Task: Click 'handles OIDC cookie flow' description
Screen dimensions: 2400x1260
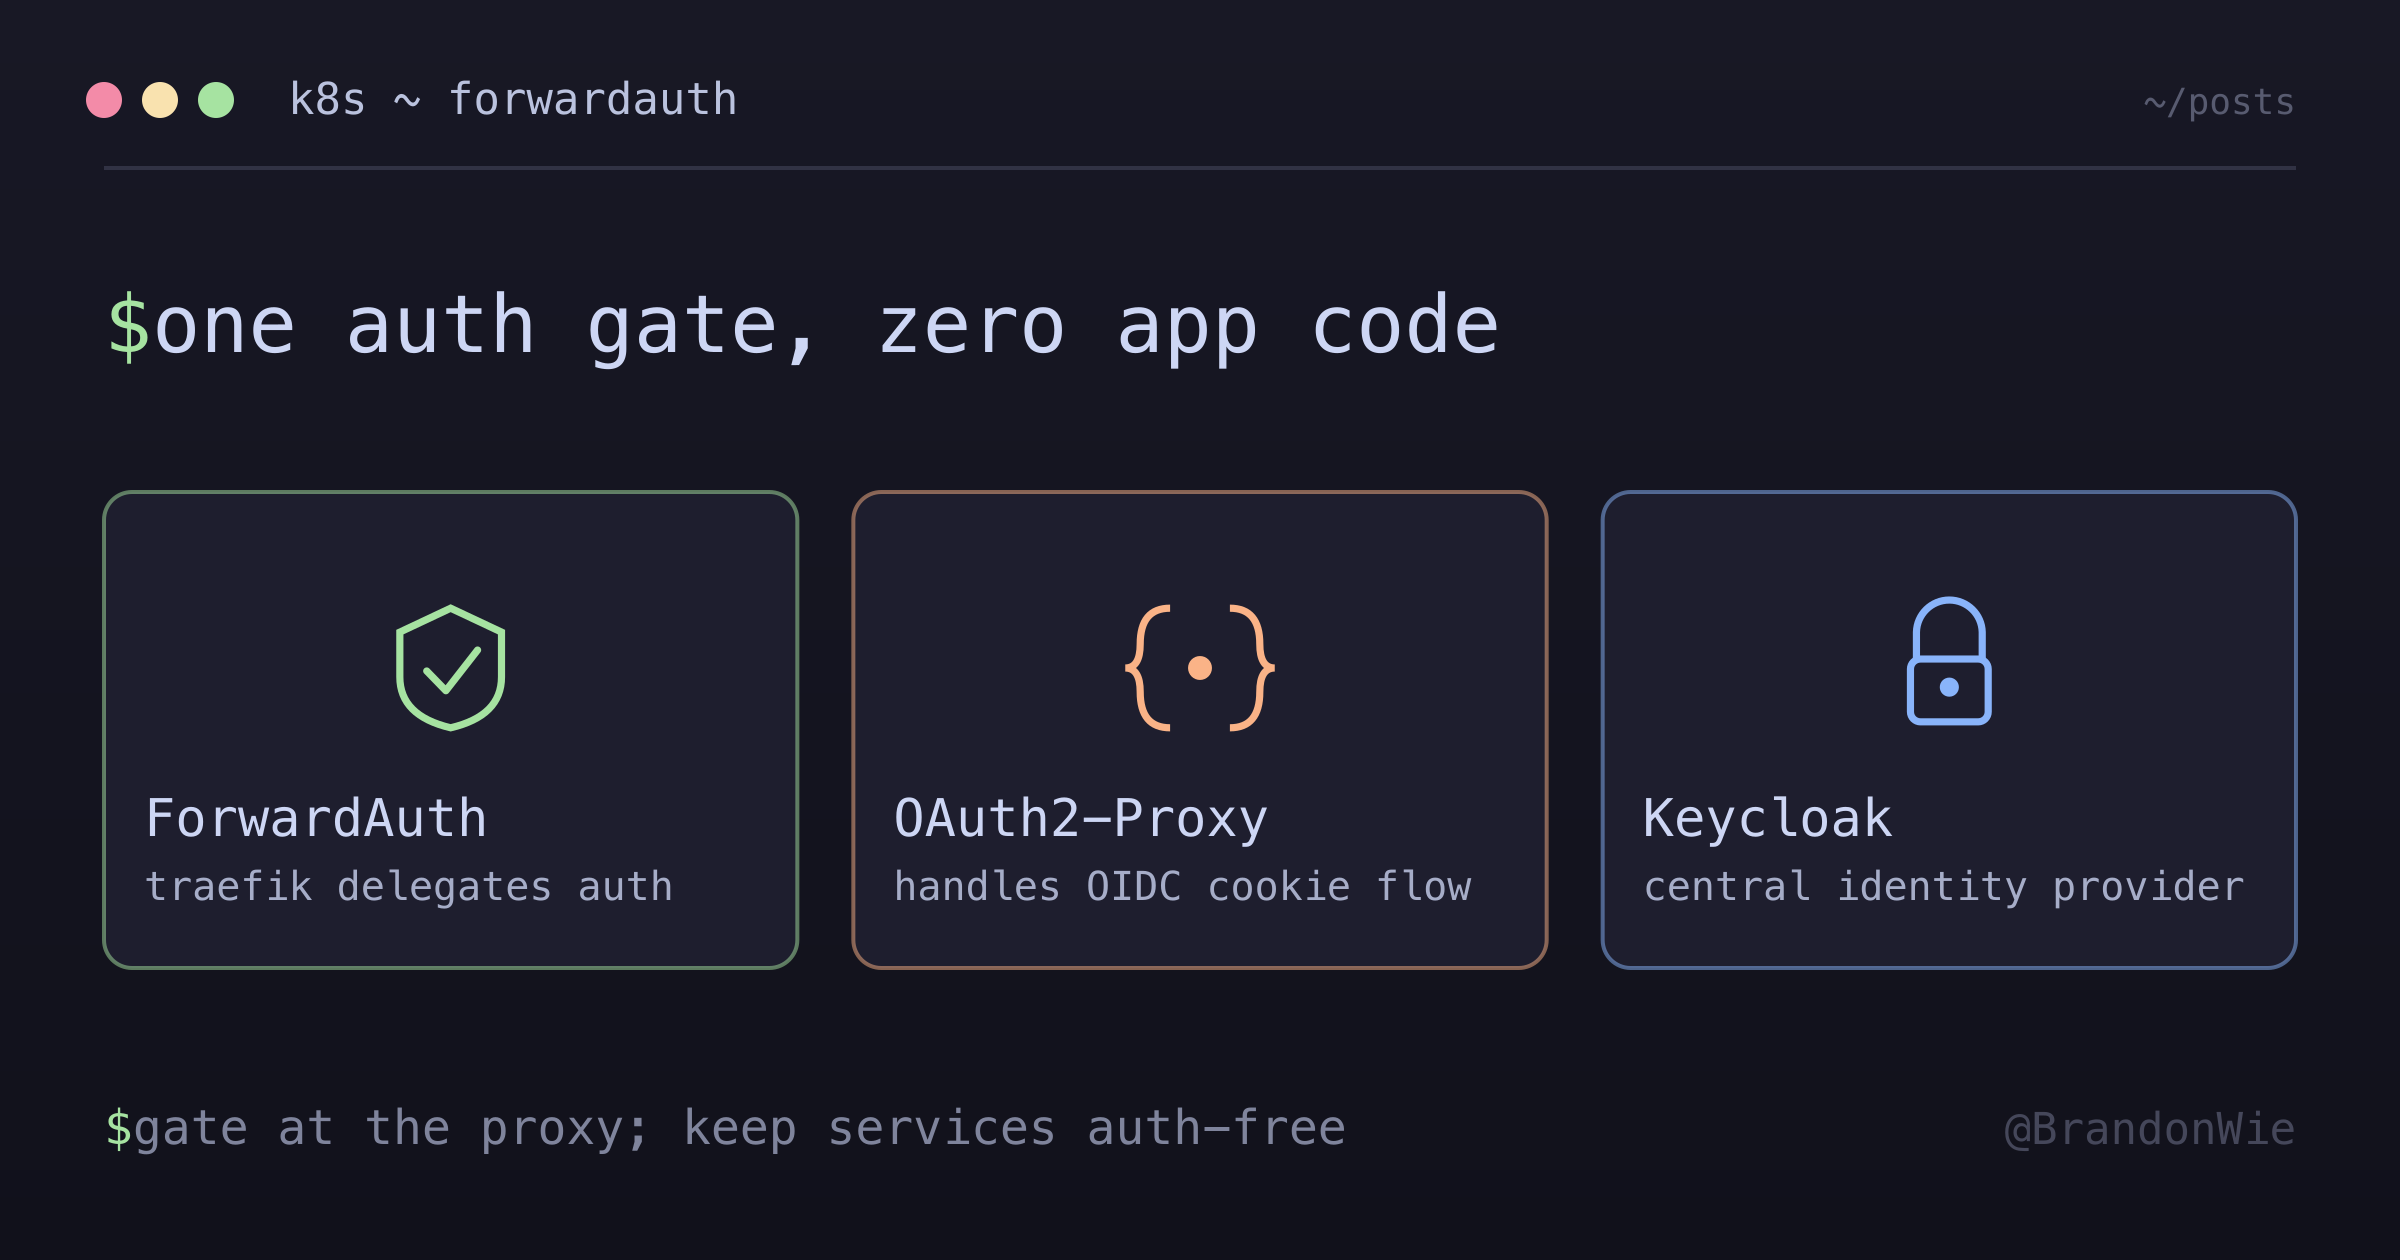Action: pos(1183,887)
